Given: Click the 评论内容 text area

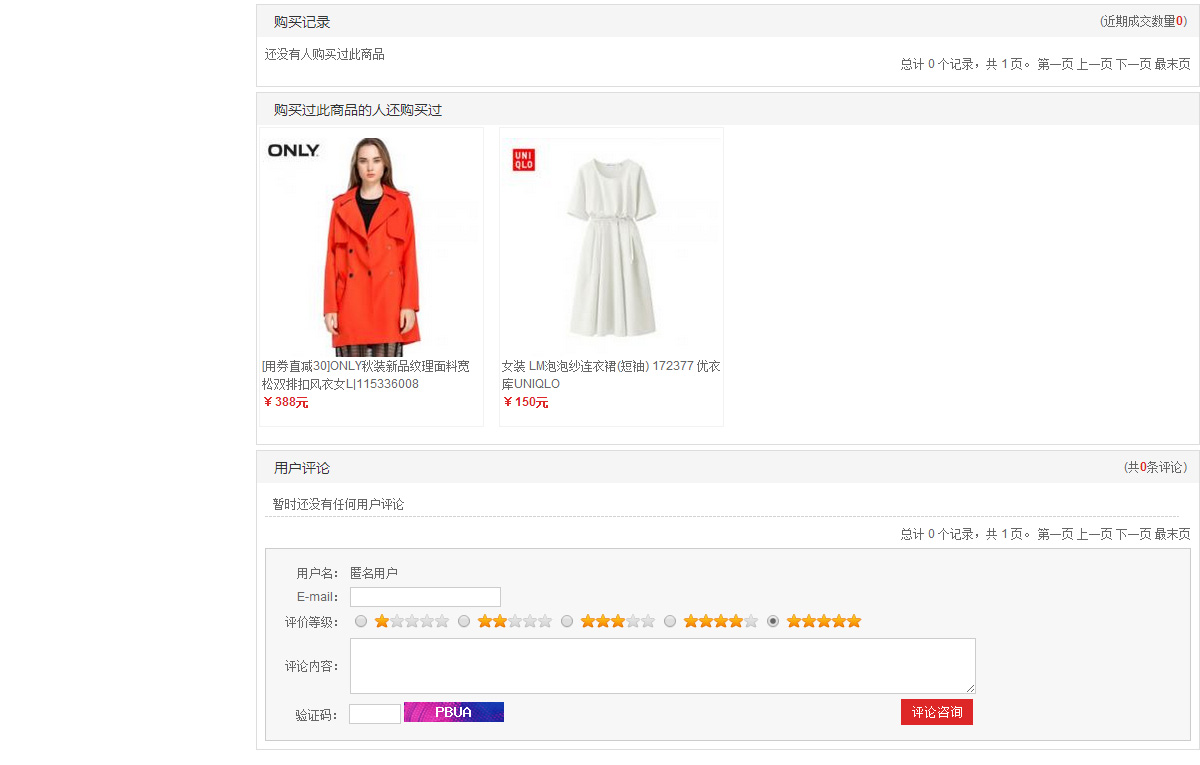Looking at the screenshot, I should coord(663,666).
